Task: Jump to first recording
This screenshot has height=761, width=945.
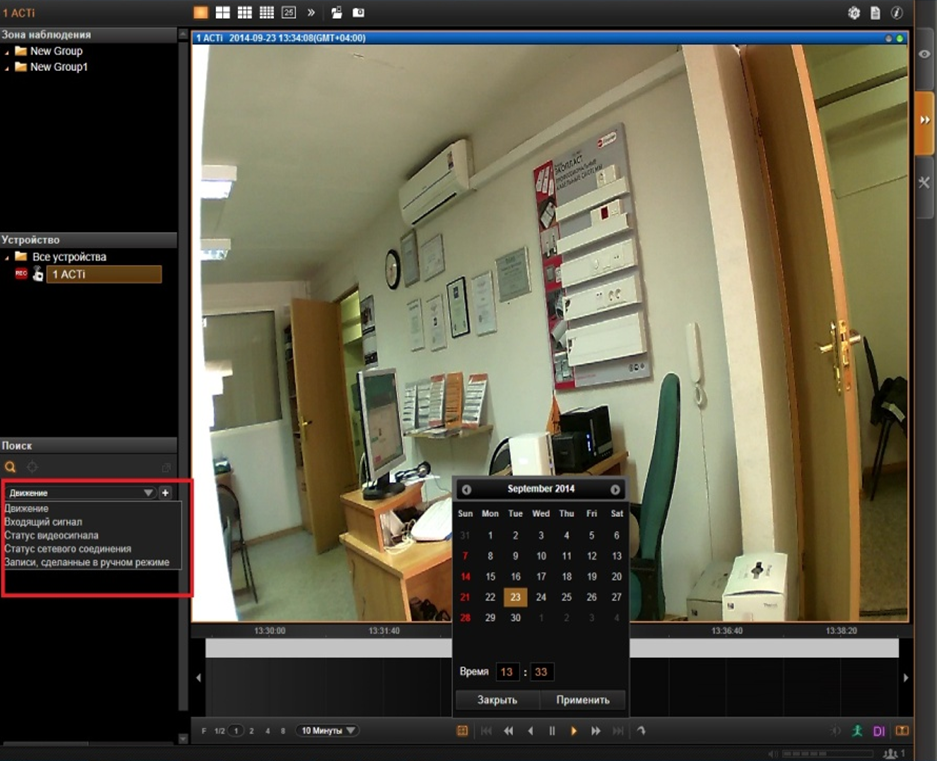Action: coord(486,731)
